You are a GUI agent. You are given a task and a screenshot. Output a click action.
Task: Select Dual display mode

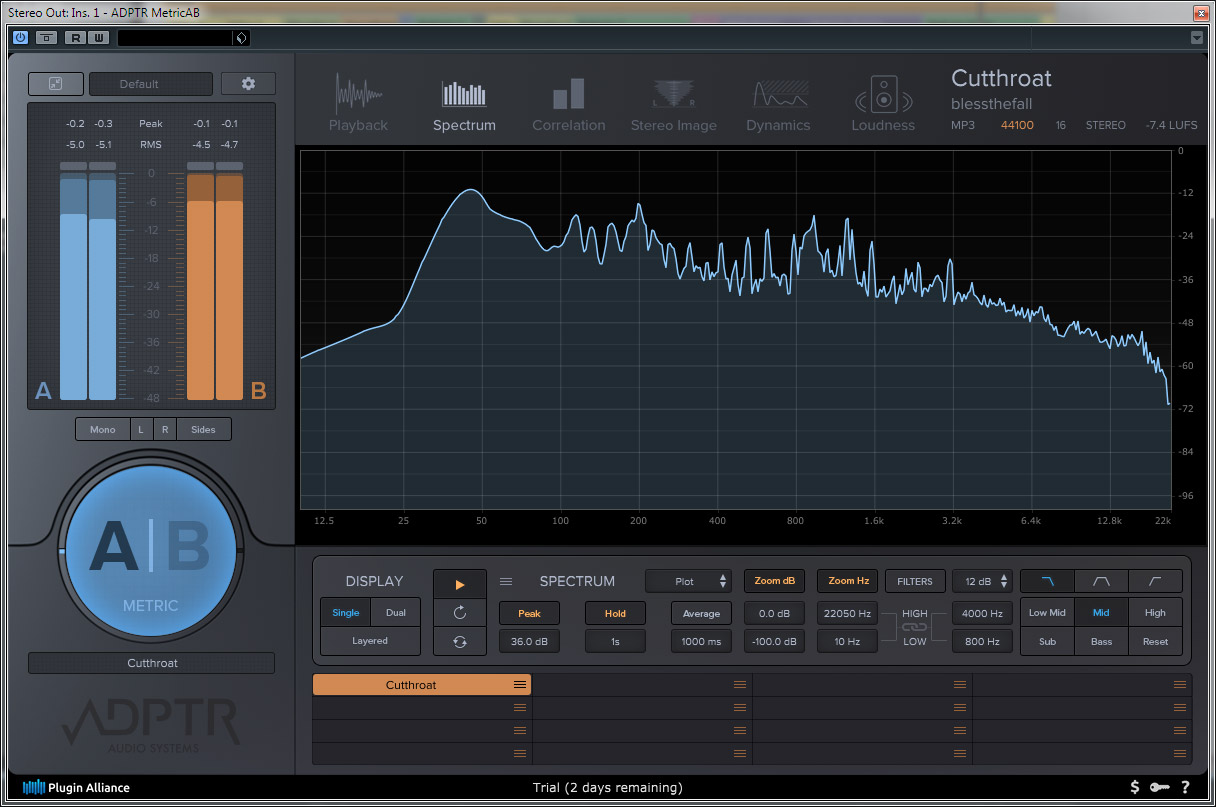396,613
